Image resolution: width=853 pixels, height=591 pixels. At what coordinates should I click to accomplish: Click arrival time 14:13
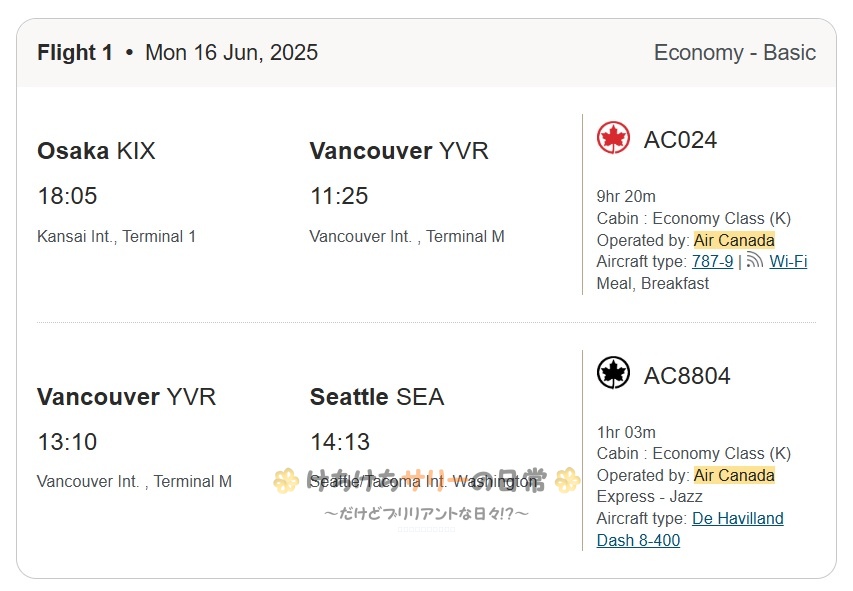click(x=340, y=442)
